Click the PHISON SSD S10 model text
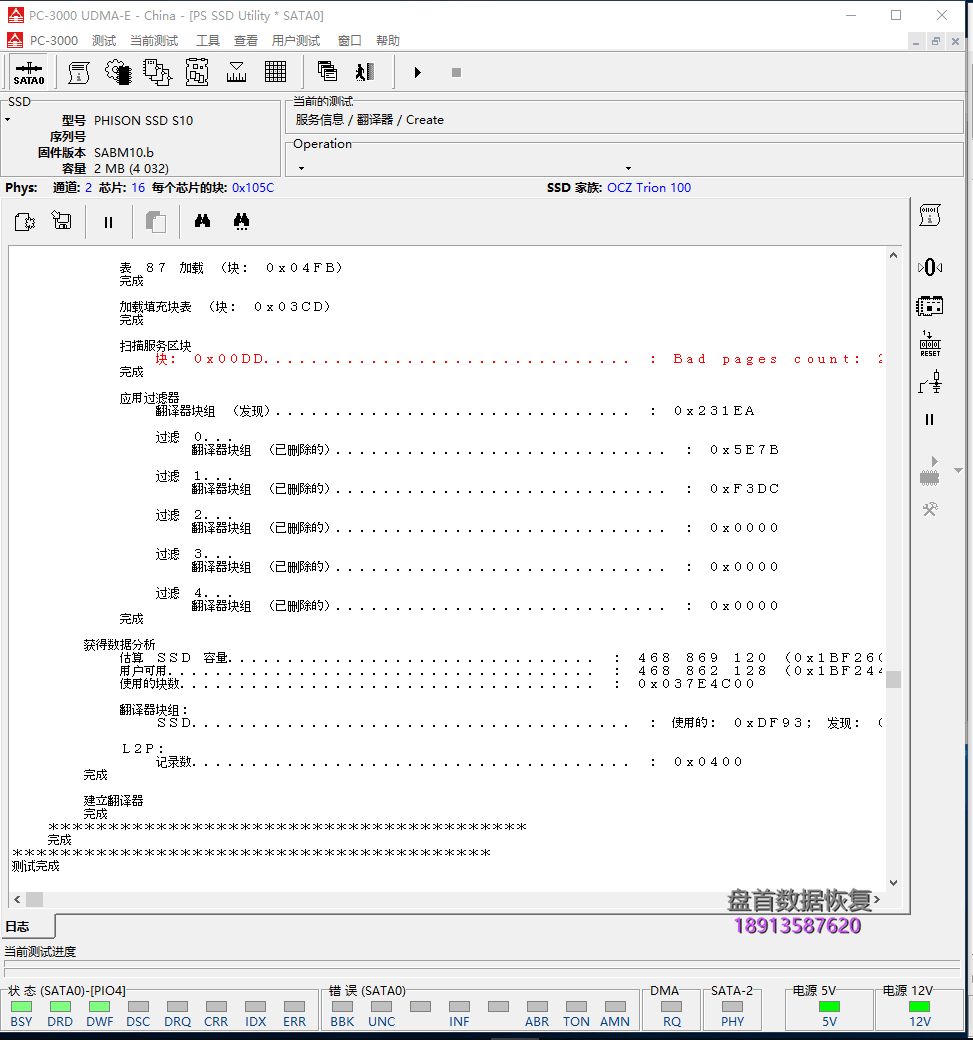 click(143, 121)
